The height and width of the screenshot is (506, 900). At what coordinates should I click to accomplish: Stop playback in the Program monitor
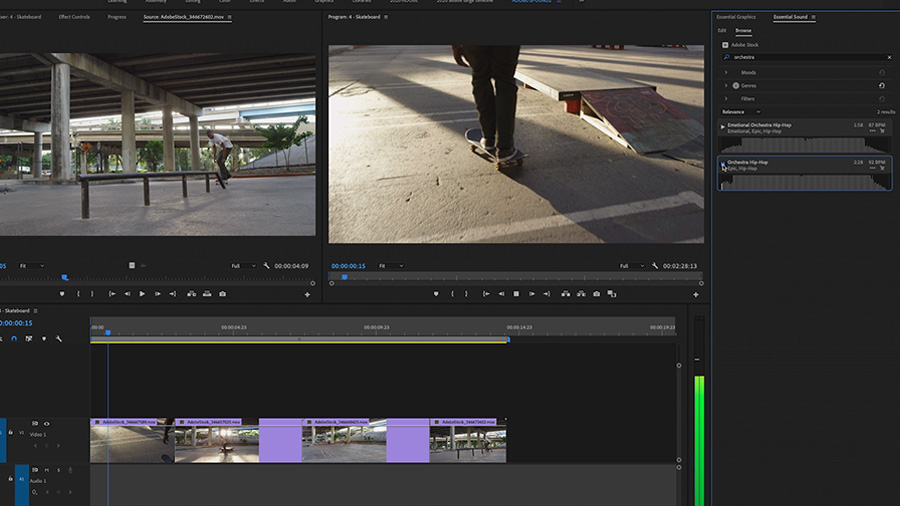coord(516,294)
